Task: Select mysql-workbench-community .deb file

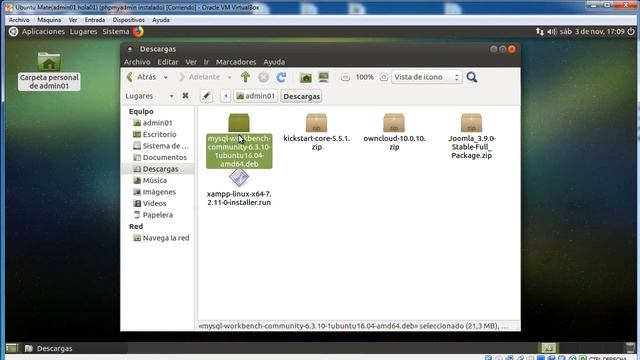Action: 239,141
